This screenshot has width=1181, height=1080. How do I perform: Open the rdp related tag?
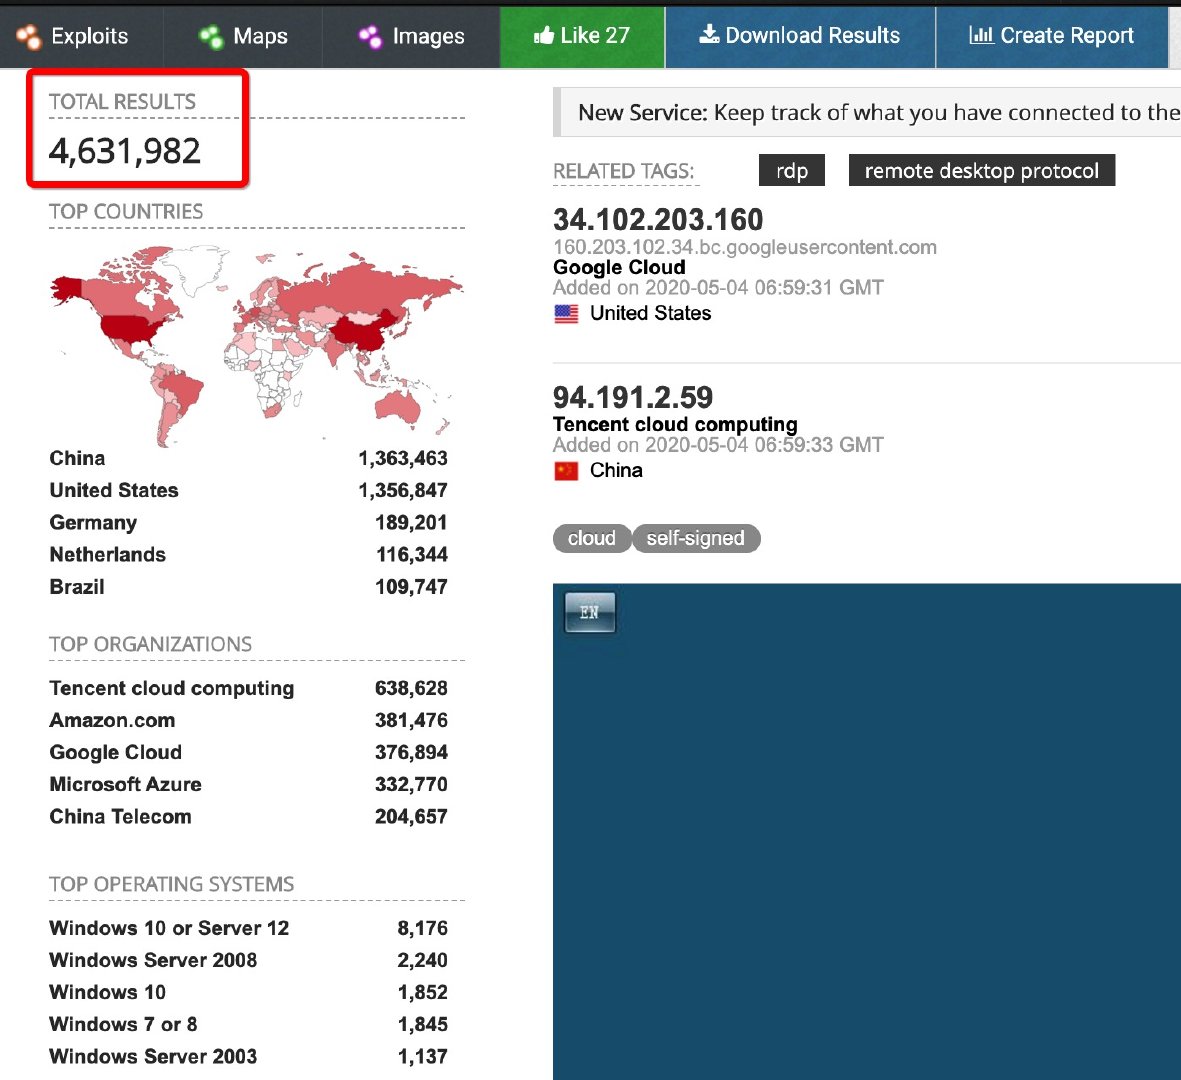click(791, 171)
